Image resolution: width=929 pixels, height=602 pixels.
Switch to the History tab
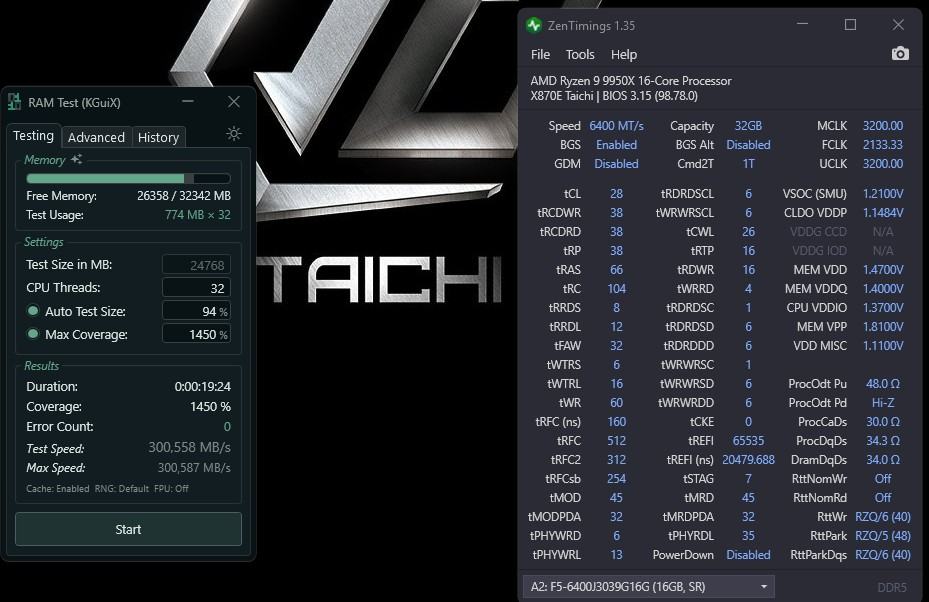tap(158, 137)
